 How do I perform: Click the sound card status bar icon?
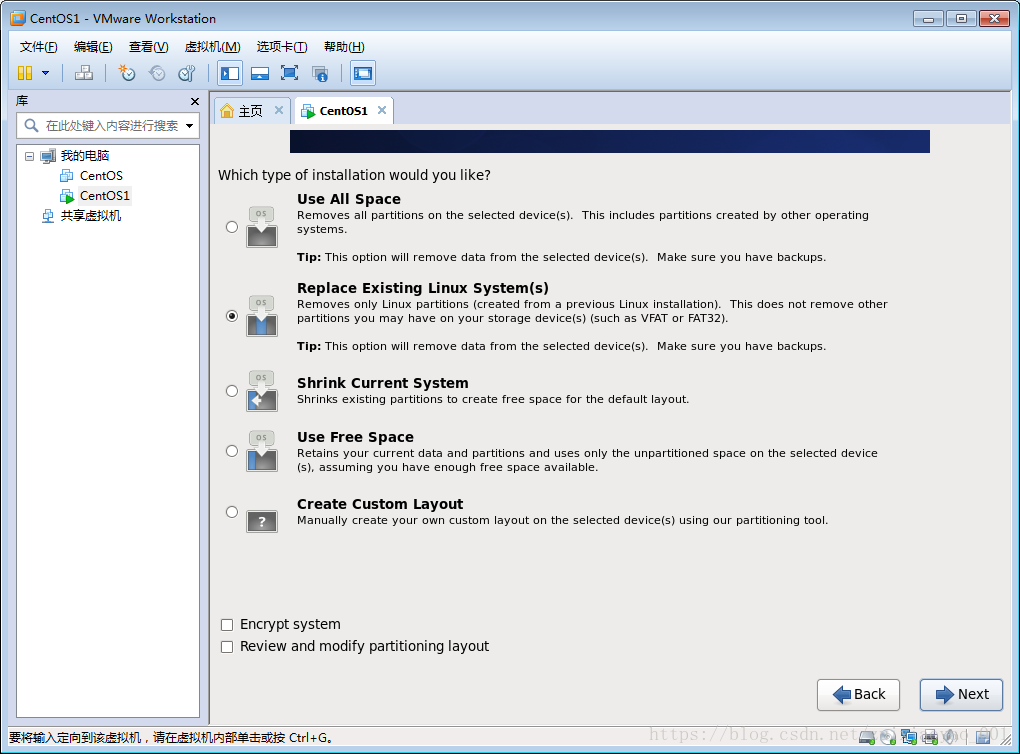(950, 737)
